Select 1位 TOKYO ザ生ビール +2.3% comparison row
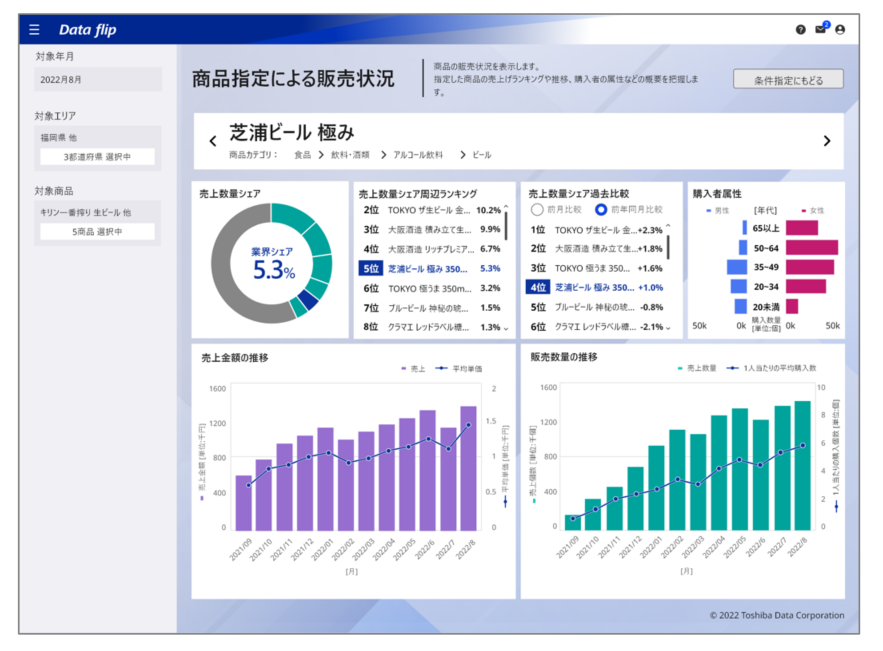The height and width of the screenshot is (651, 883). click(596, 230)
